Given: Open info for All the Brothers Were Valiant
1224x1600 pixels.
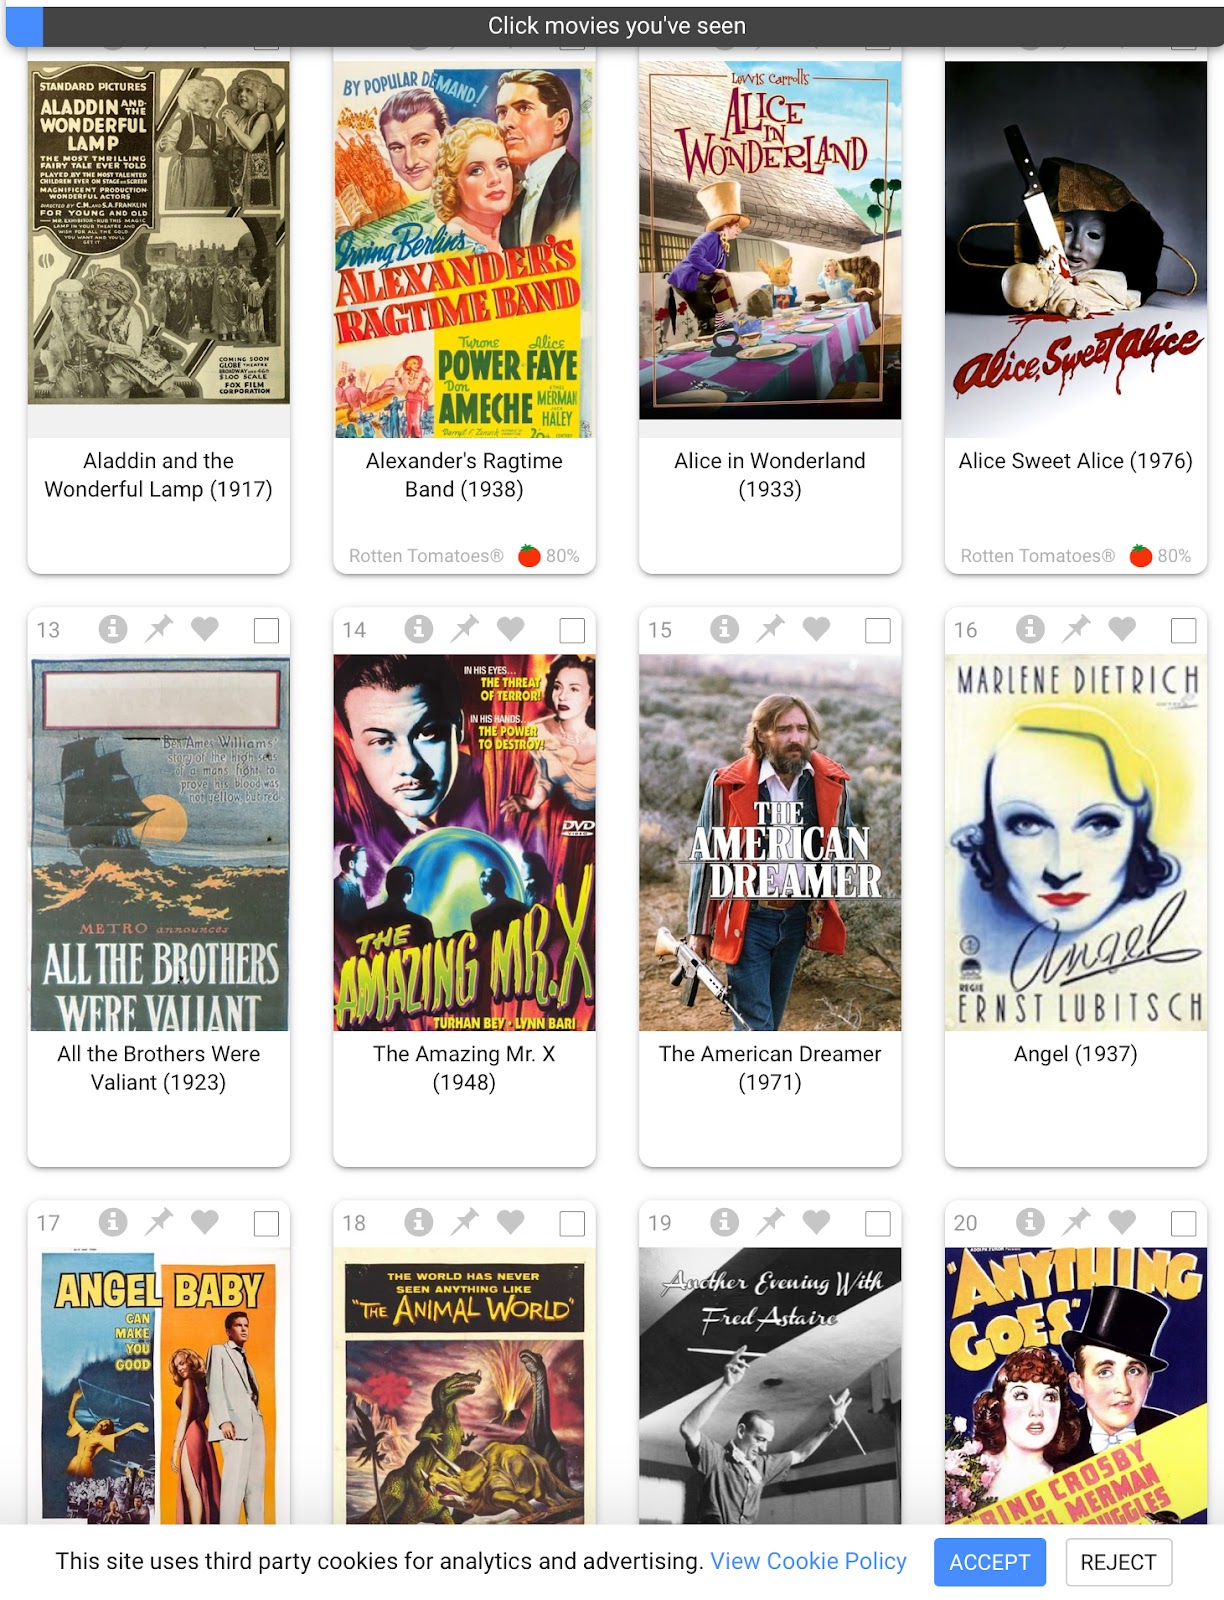Looking at the screenshot, I should click(x=113, y=629).
